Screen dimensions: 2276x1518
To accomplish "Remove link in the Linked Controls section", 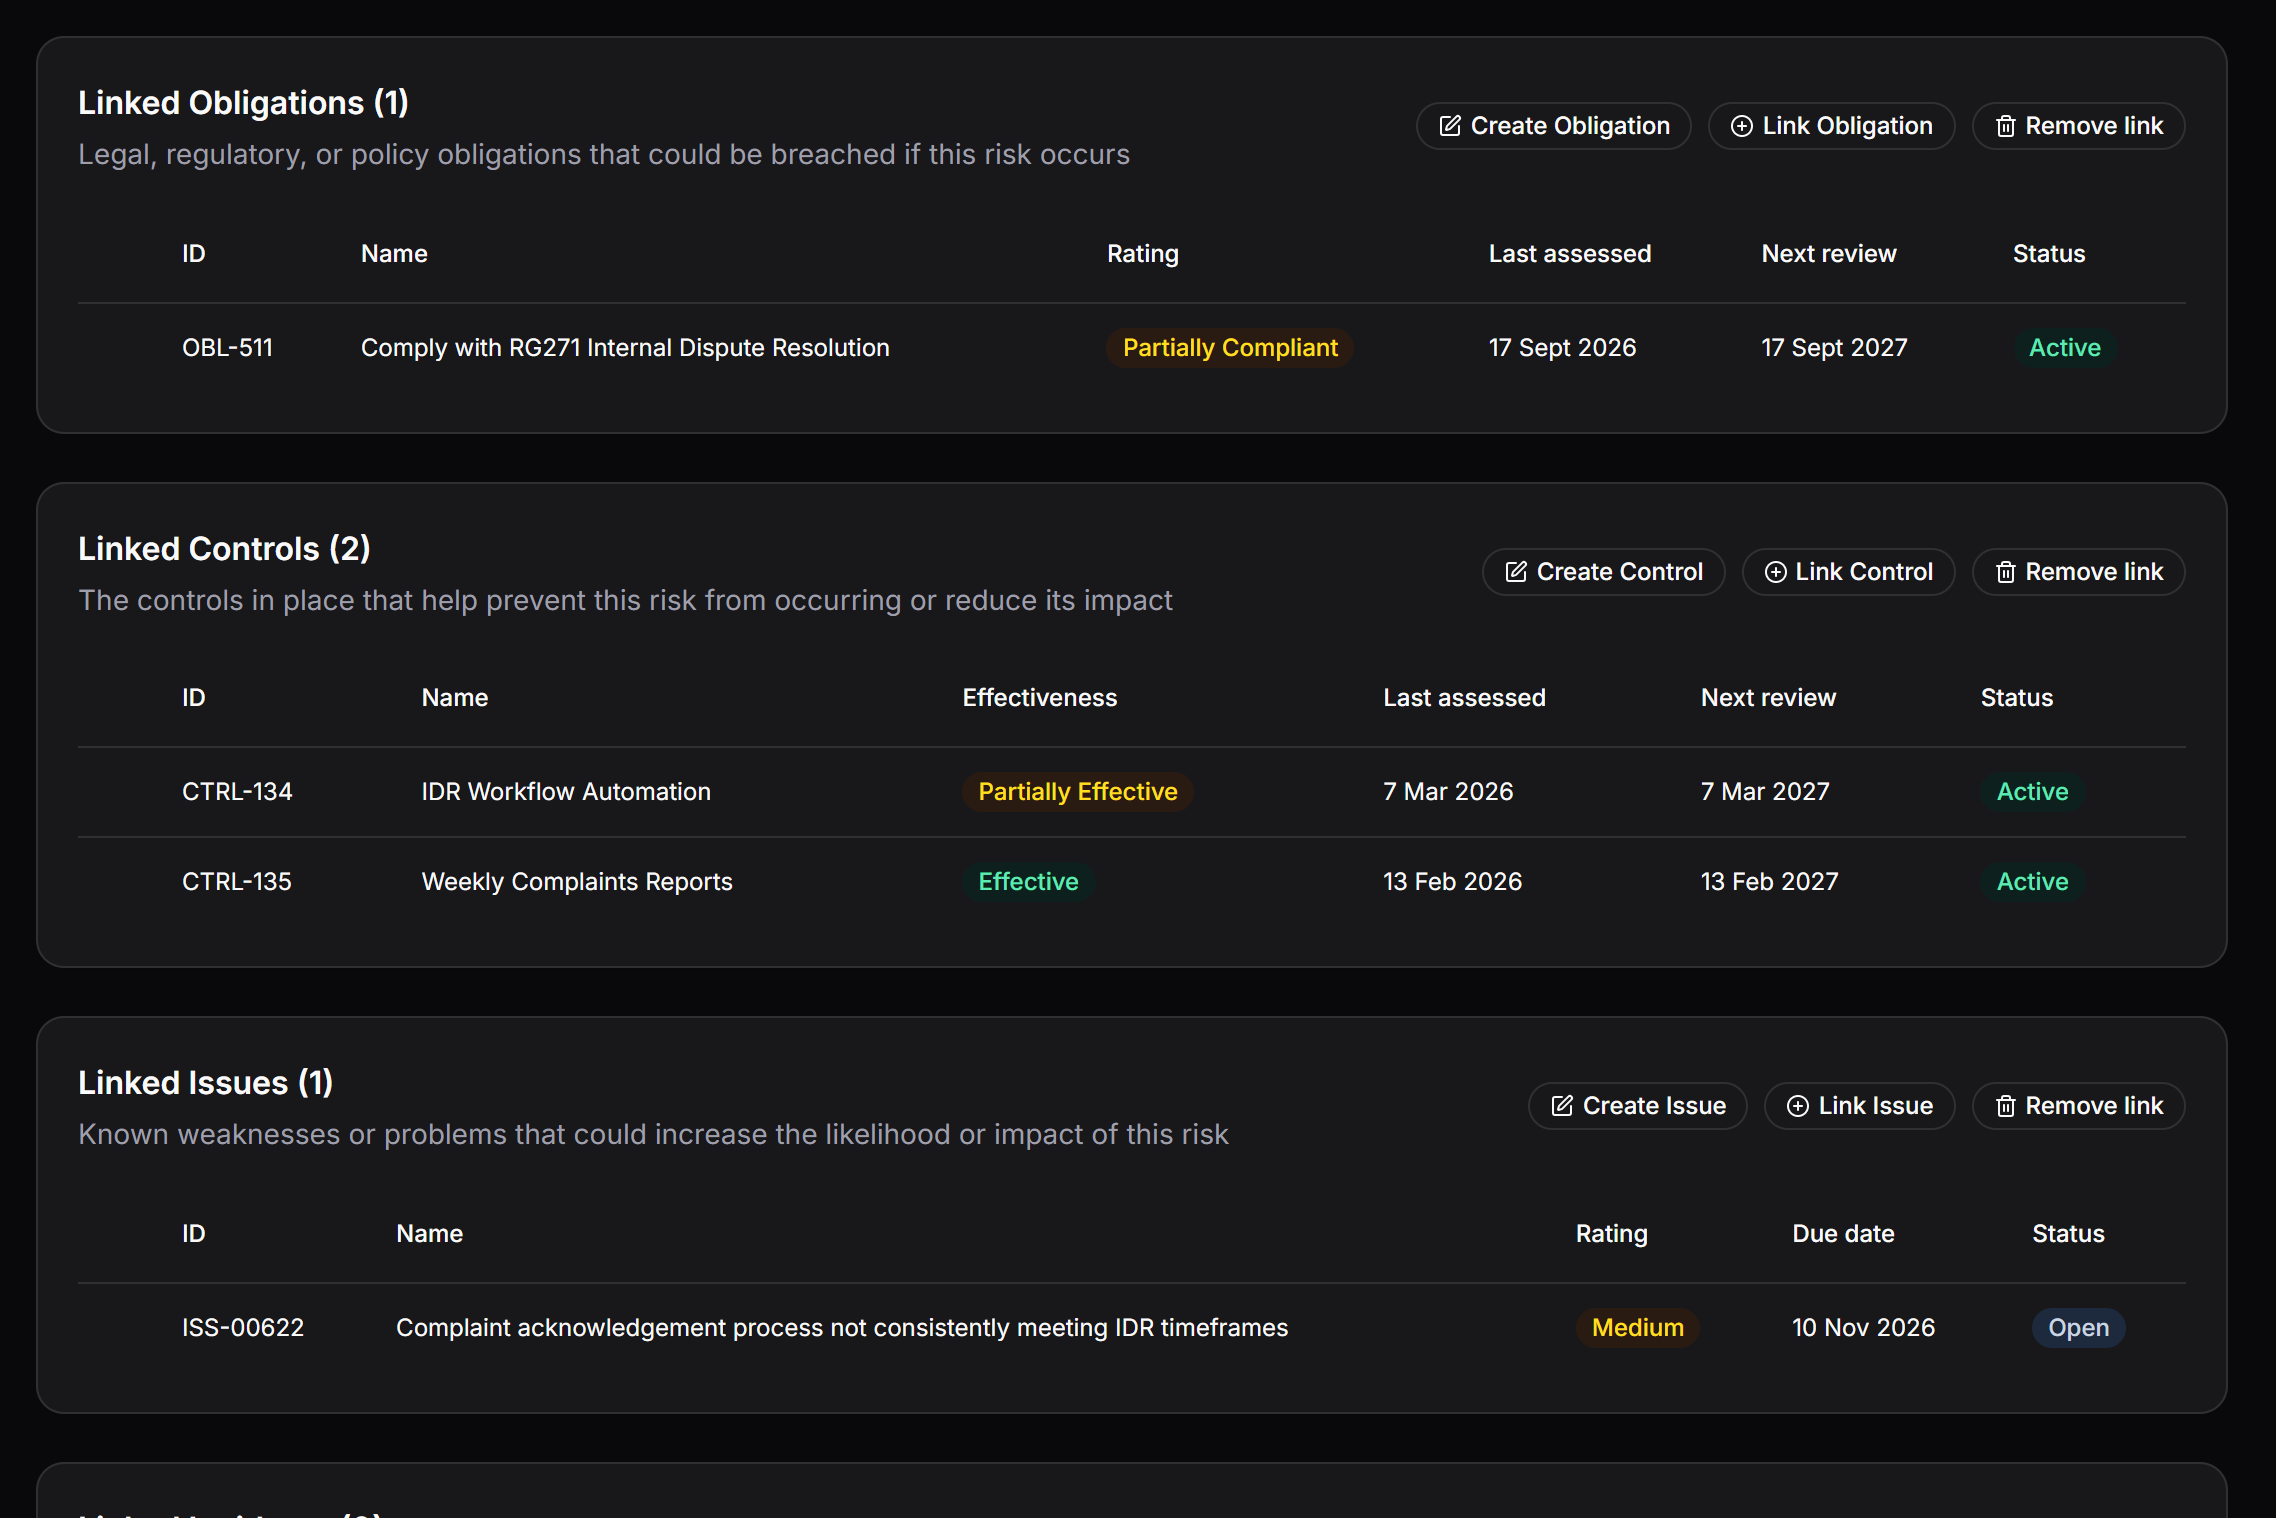I will click(x=2078, y=572).
